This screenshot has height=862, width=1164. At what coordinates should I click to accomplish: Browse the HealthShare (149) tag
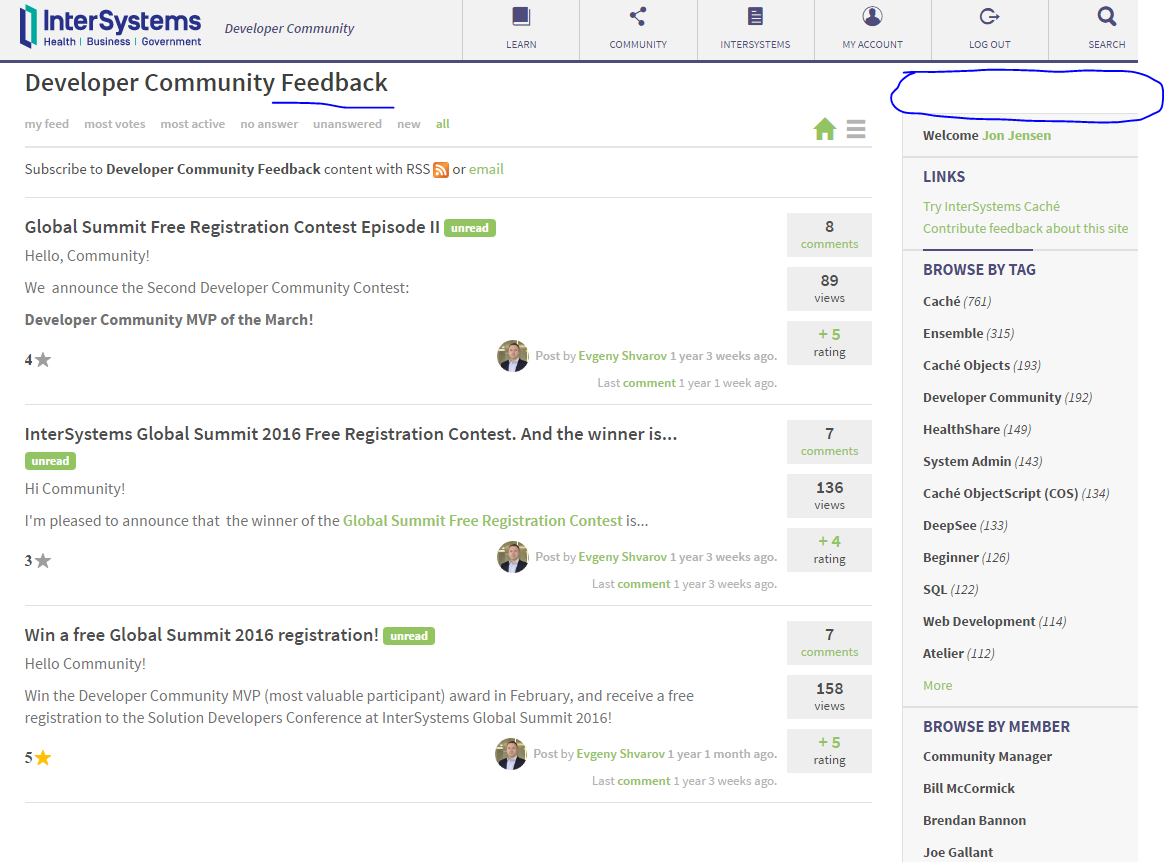(977, 429)
